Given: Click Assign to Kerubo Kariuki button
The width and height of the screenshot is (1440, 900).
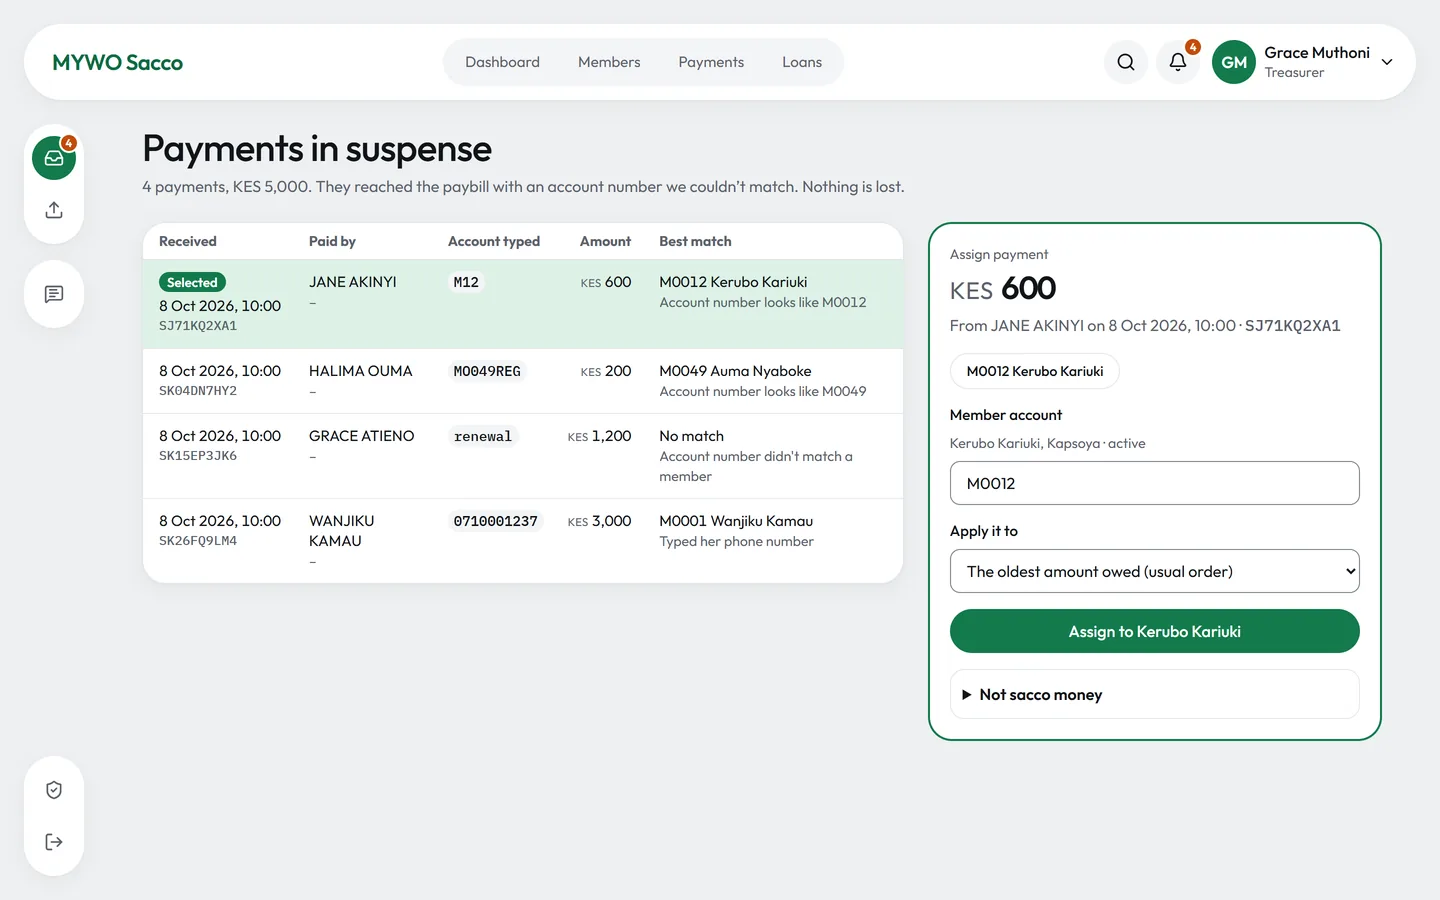Looking at the screenshot, I should pos(1155,631).
